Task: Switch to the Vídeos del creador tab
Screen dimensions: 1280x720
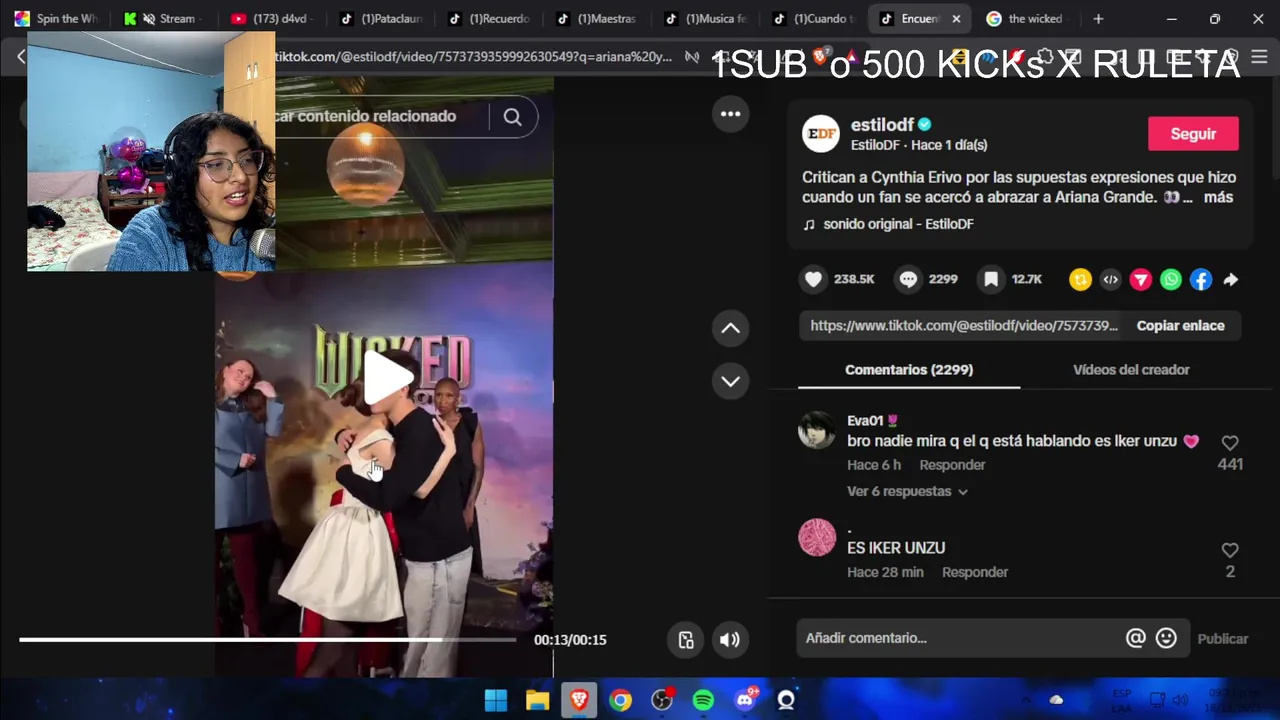Action: tap(1131, 370)
